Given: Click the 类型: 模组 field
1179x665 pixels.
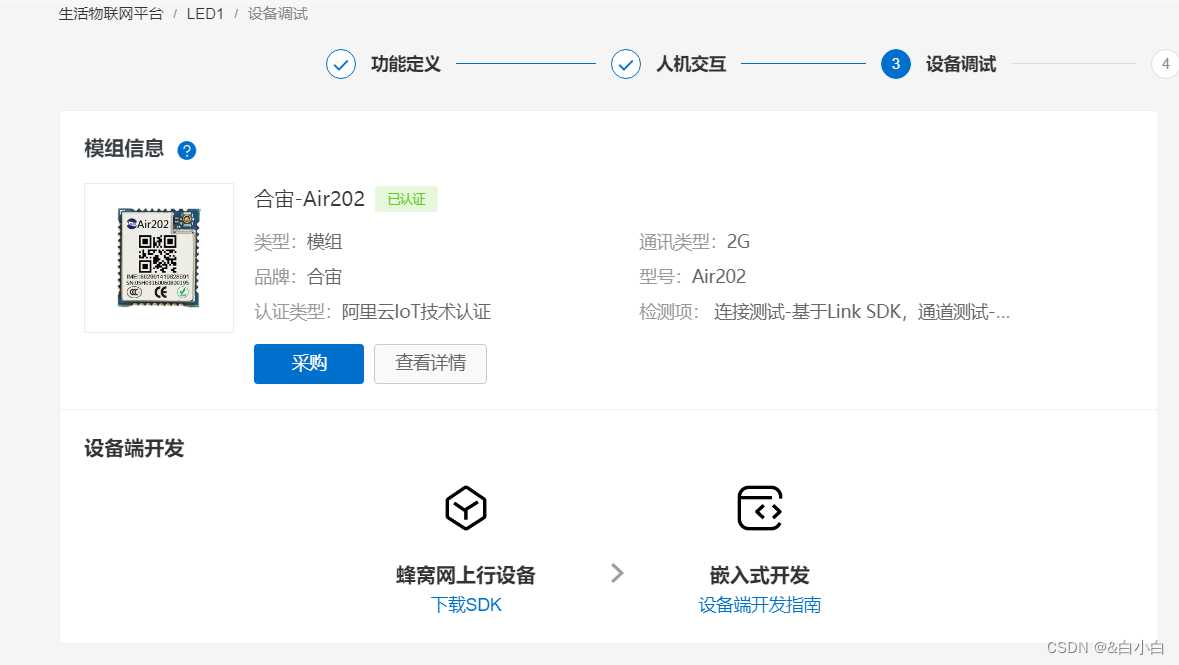Looking at the screenshot, I should [299, 242].
